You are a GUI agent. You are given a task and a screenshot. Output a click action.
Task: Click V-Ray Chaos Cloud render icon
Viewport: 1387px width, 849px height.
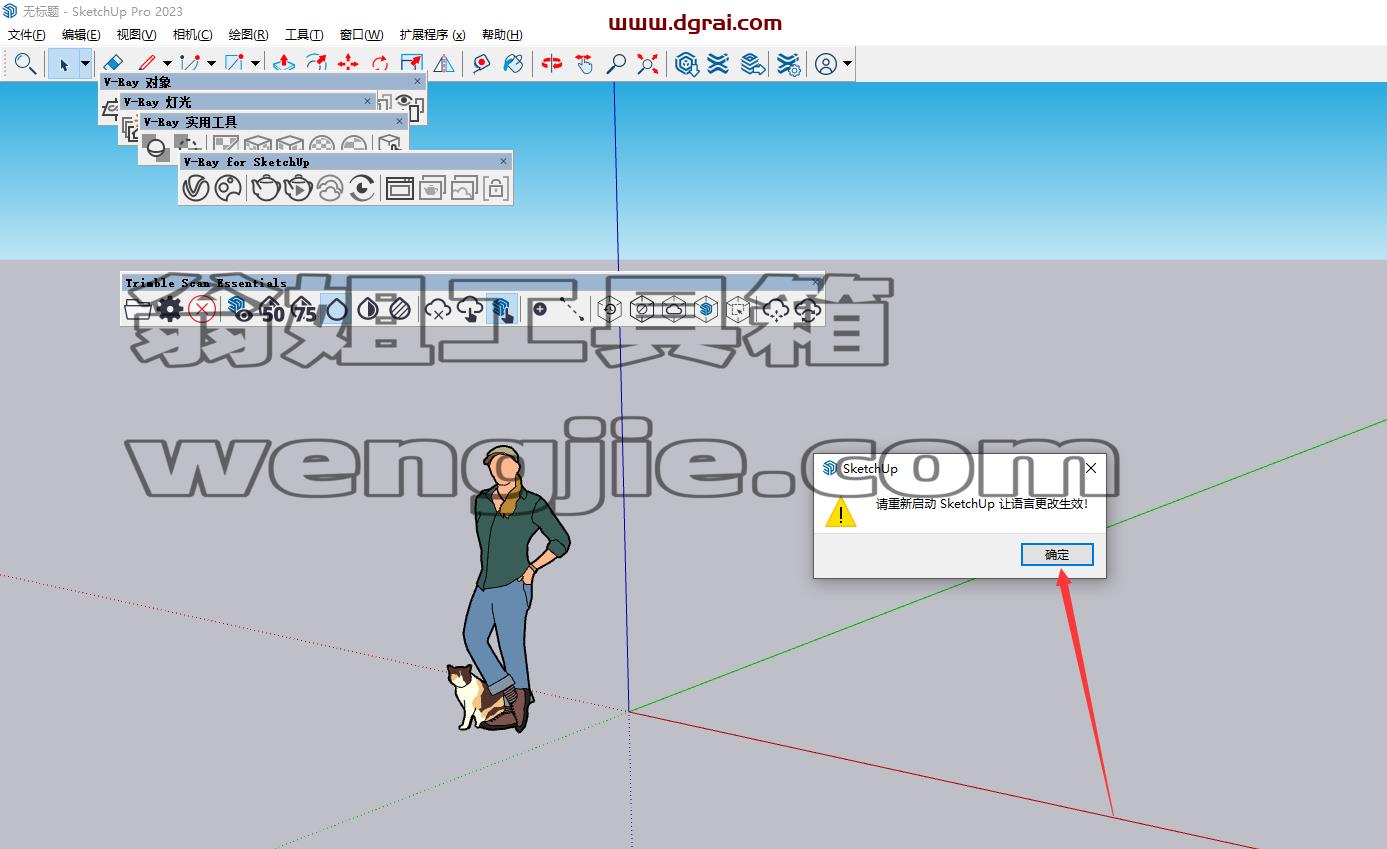[330, 187]
